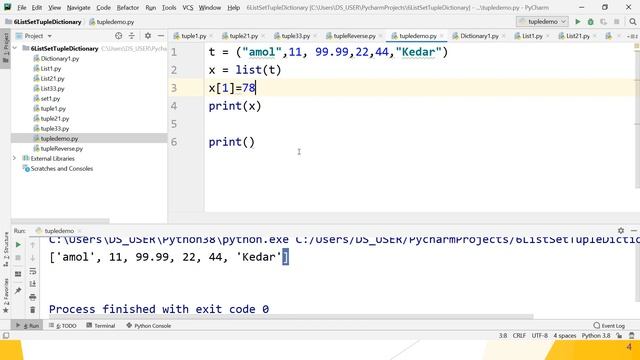640x360 pixels.
Task: Switch to List1.py editor tab
Action: 532,36
